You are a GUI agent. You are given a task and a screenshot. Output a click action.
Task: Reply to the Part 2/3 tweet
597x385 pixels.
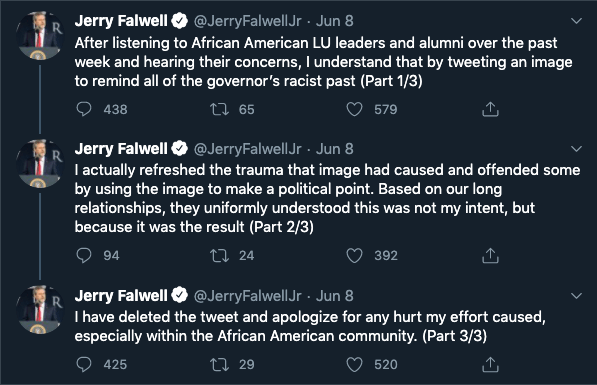[84, 256]
